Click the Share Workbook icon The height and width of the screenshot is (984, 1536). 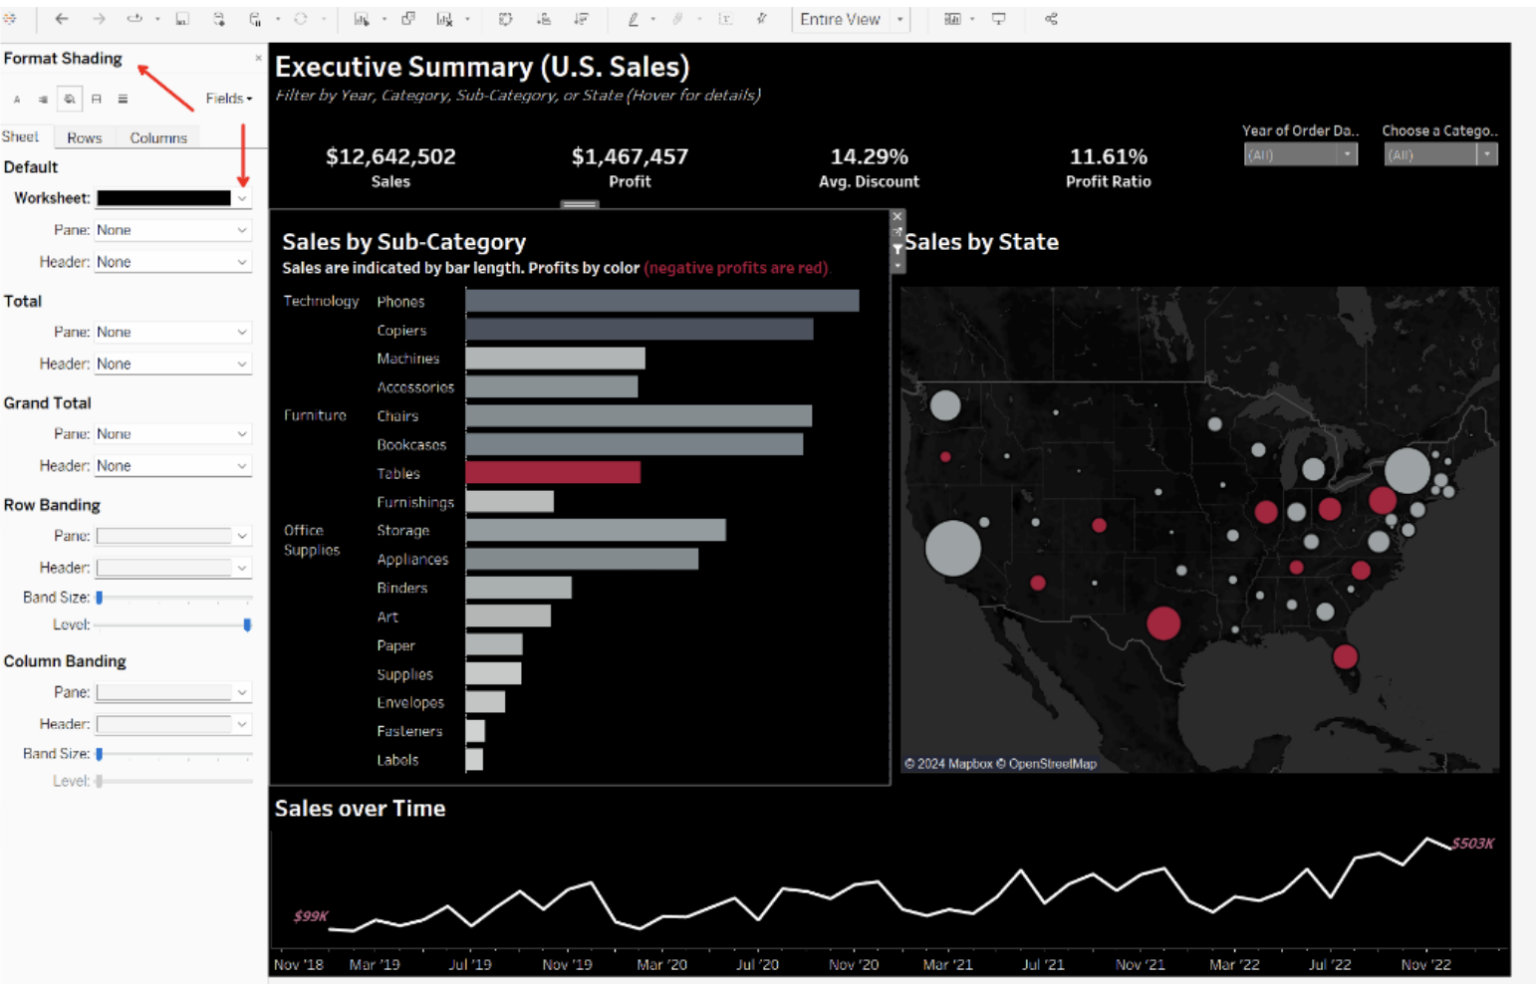[1052, 18]
